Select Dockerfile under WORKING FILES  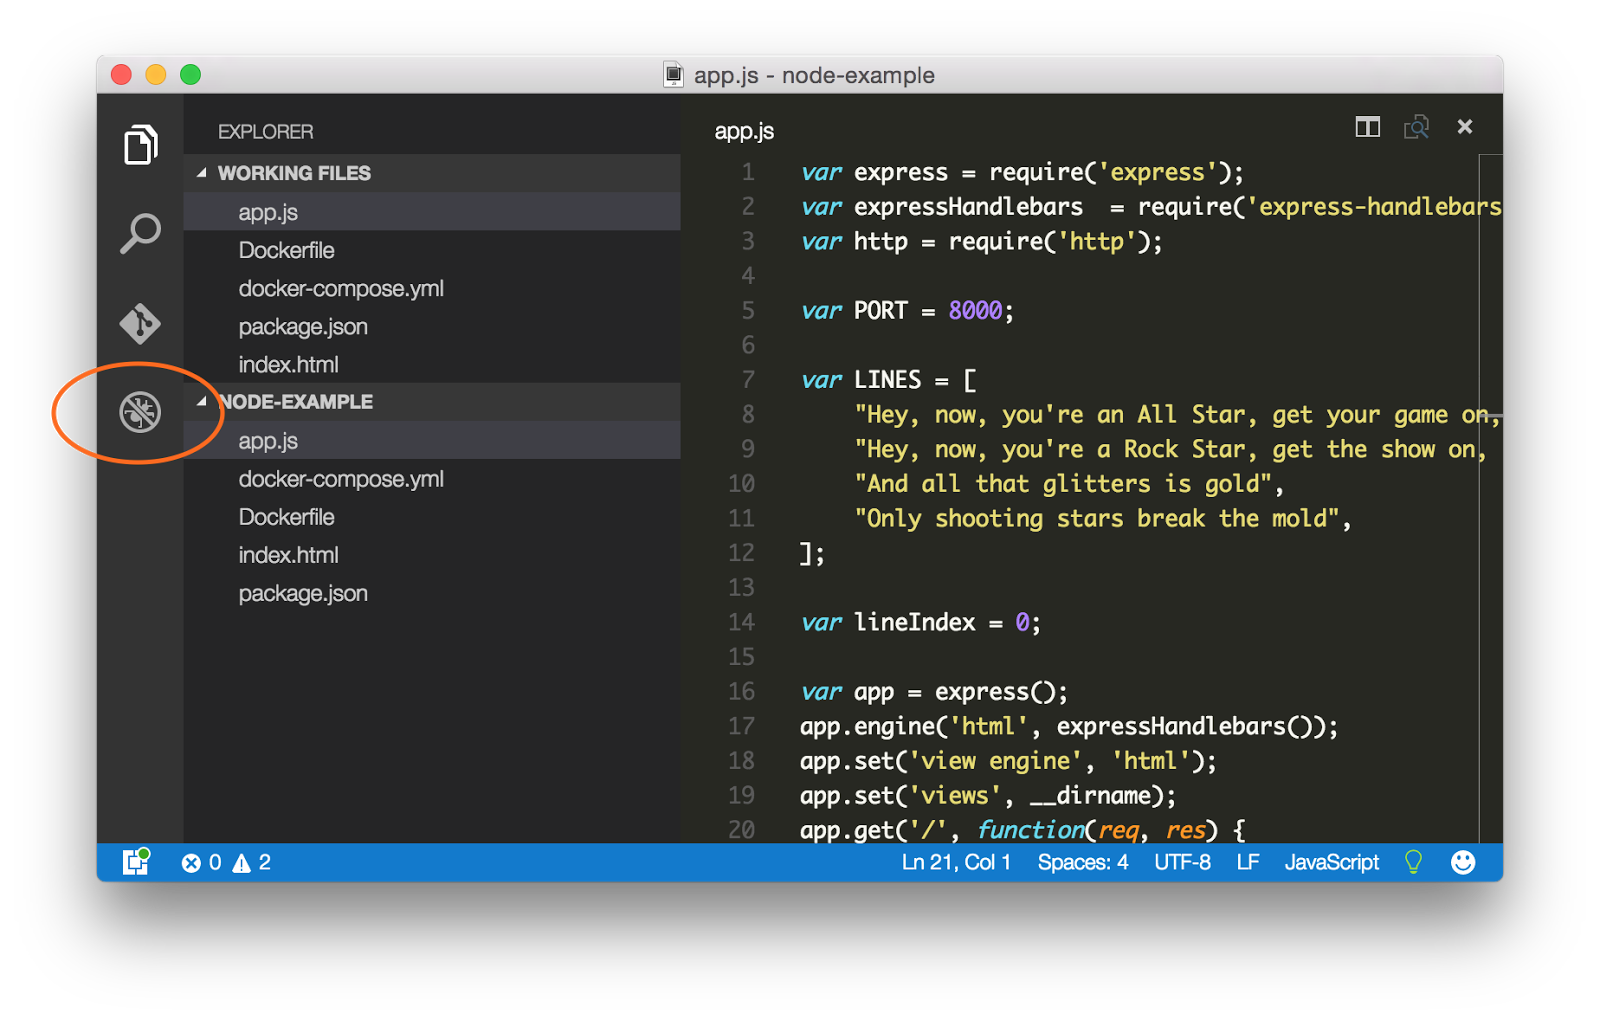click(287, 249)
